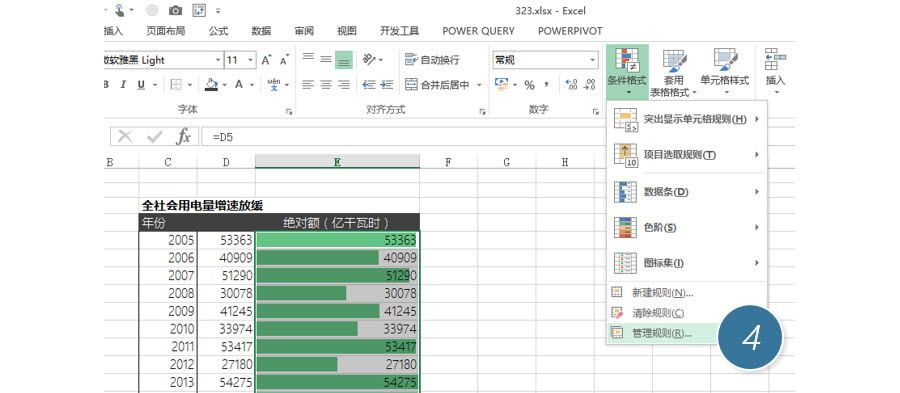900x393 pixels.
Task: Open the 页面布局 tab
Action: pos(165,31)
